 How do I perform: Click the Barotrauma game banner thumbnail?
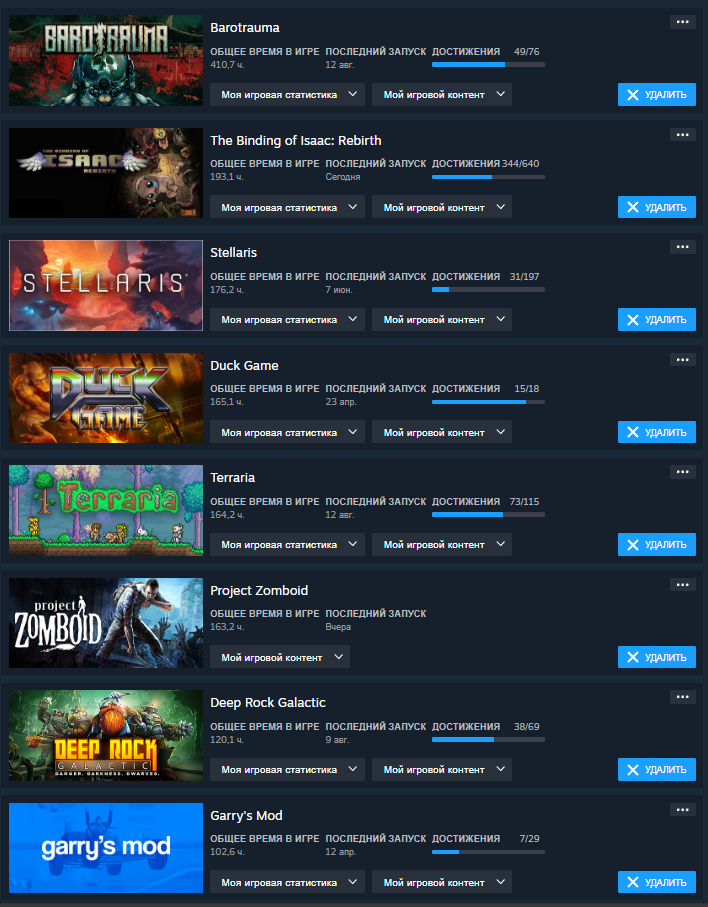tap(106, 60)
